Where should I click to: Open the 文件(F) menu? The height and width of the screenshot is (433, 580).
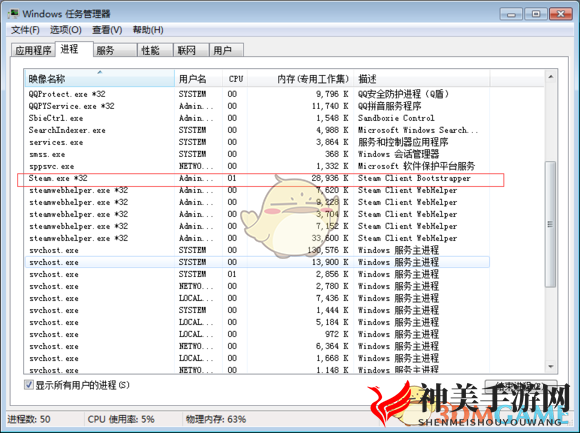[25, 30]
